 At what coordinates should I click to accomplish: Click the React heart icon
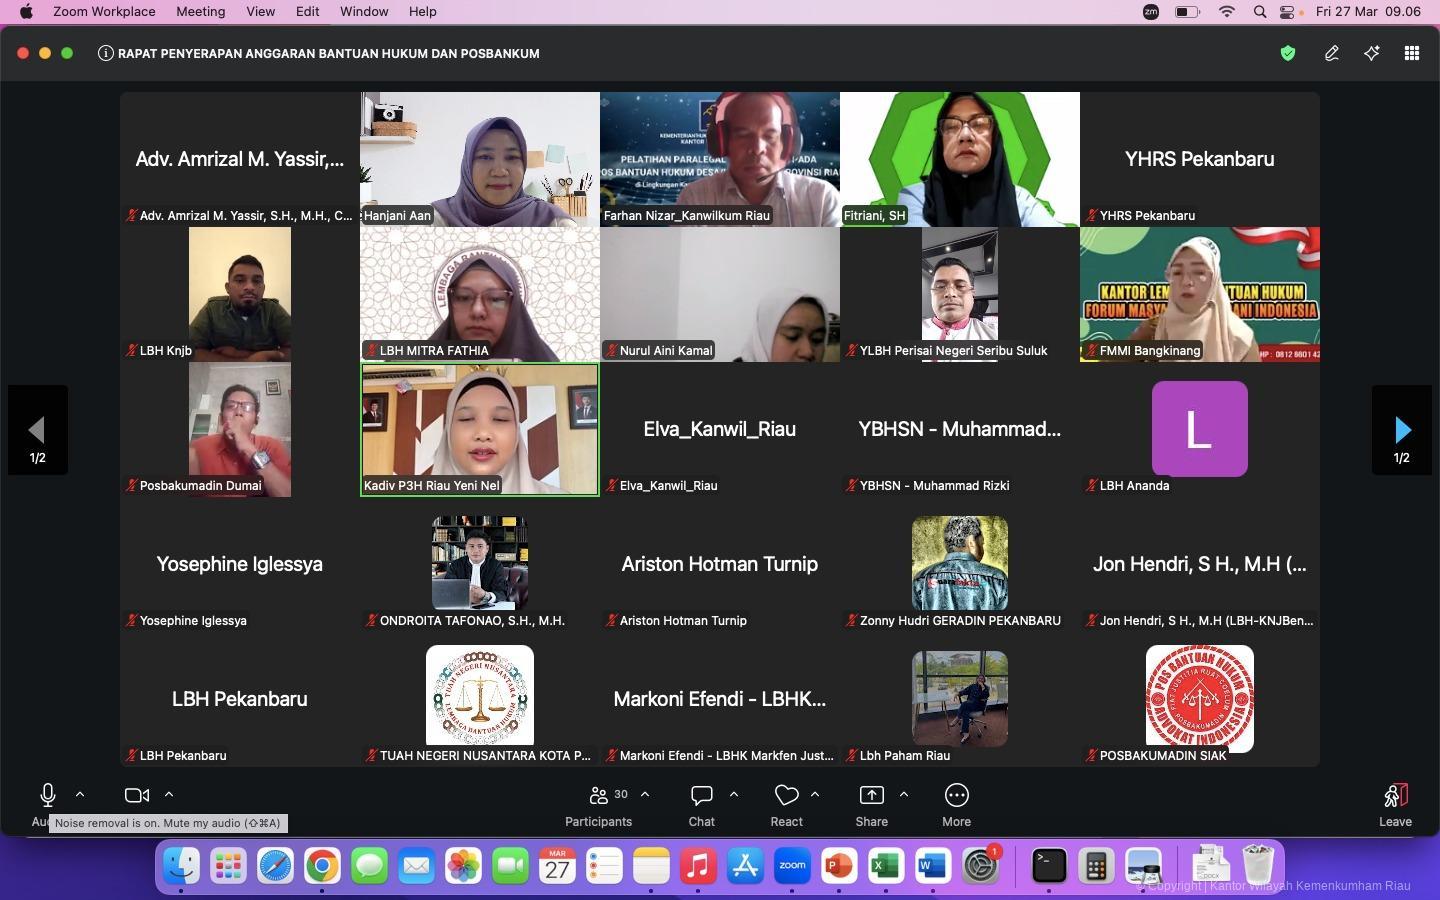[787, 796]
